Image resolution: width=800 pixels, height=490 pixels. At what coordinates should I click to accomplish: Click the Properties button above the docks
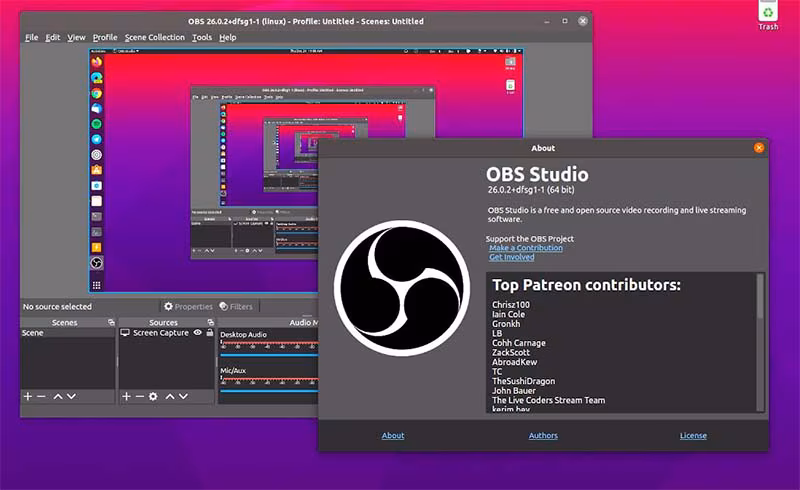tap(188, 306)
